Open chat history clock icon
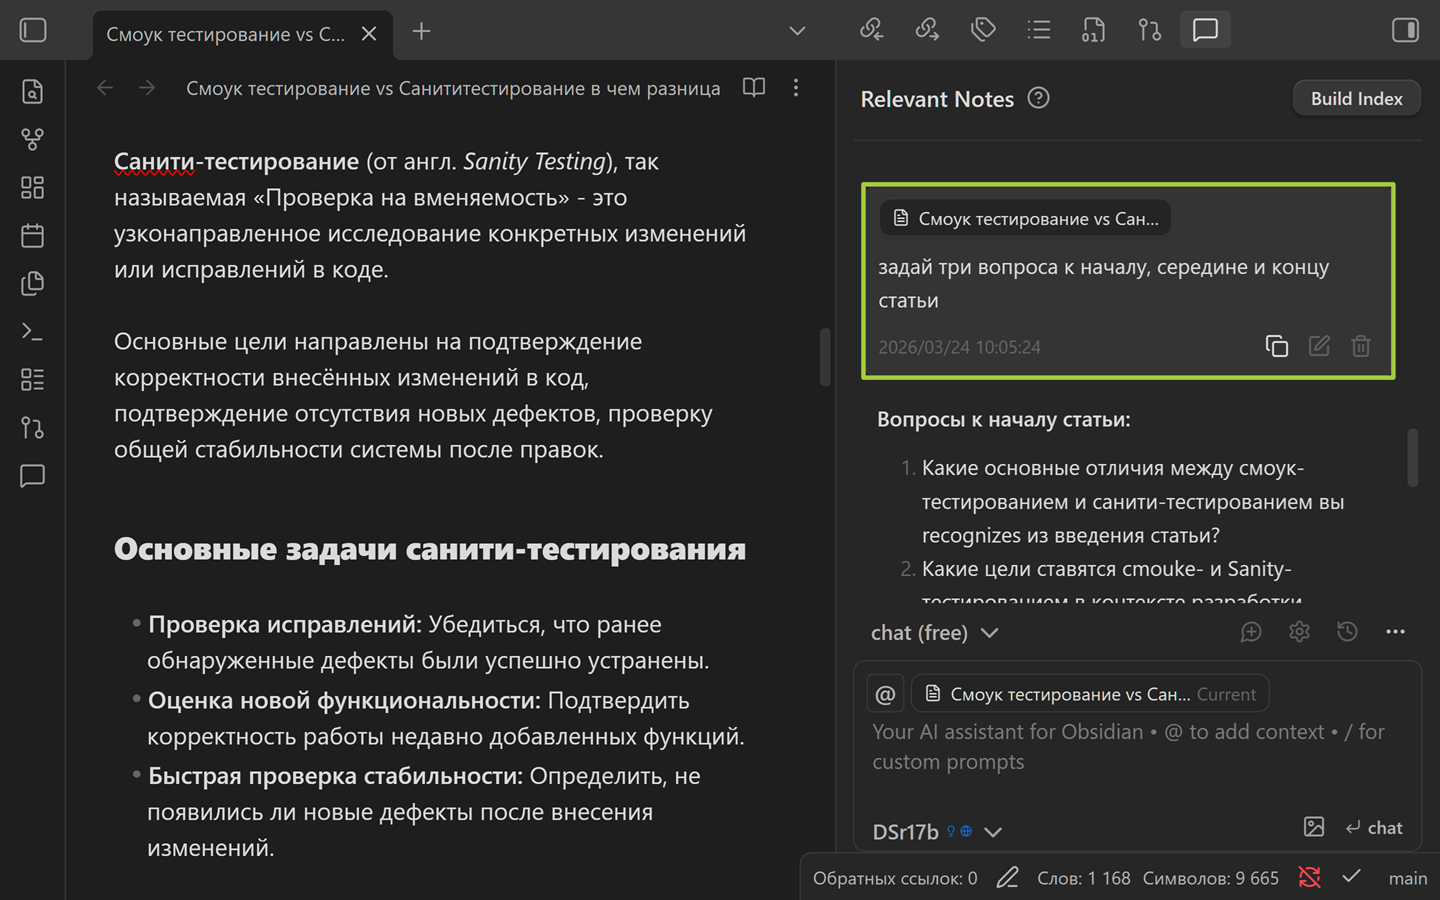 pos(1347,632)
